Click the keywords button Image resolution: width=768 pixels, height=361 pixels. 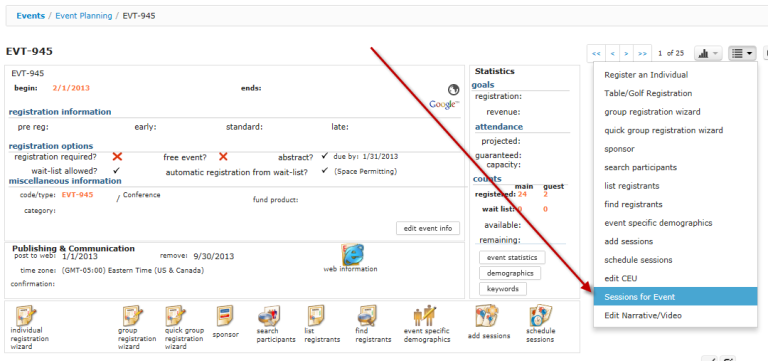tap(503, 289)
